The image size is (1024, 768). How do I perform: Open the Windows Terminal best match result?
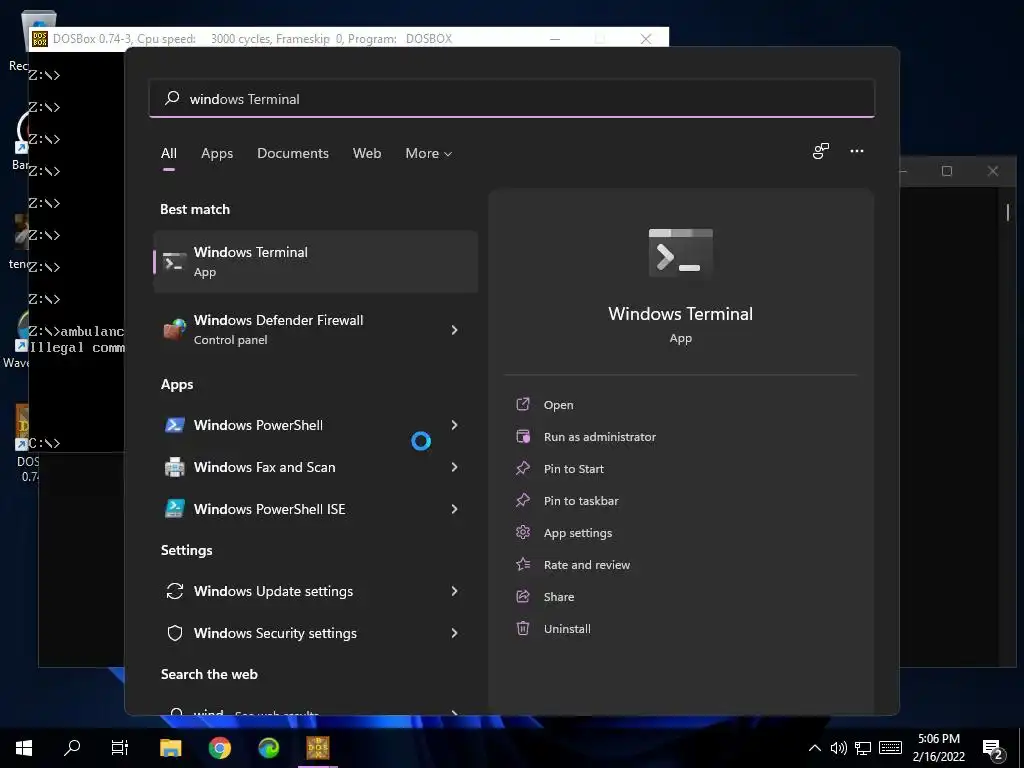[x=315, y=261]
